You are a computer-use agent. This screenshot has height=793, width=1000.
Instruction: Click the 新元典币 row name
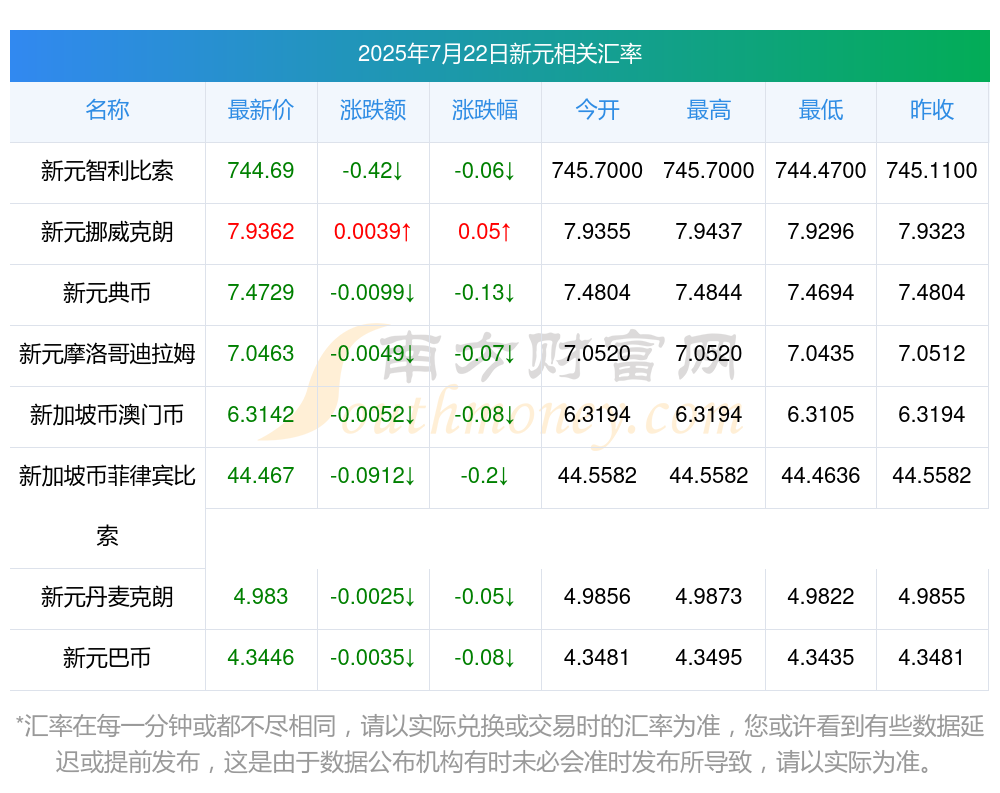coord(107,293)
